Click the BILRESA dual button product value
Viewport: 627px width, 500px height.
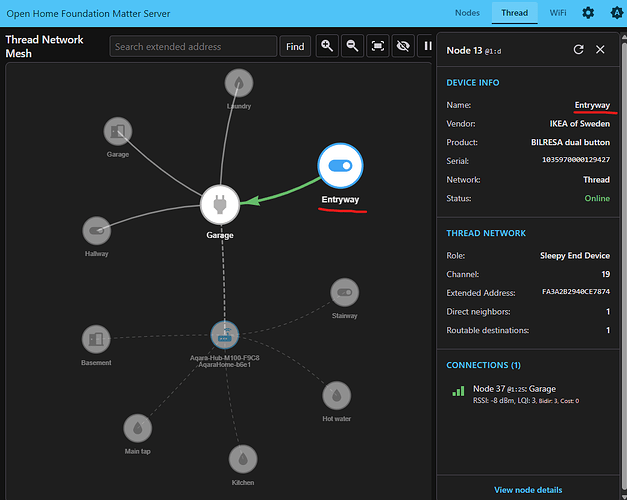570,142
